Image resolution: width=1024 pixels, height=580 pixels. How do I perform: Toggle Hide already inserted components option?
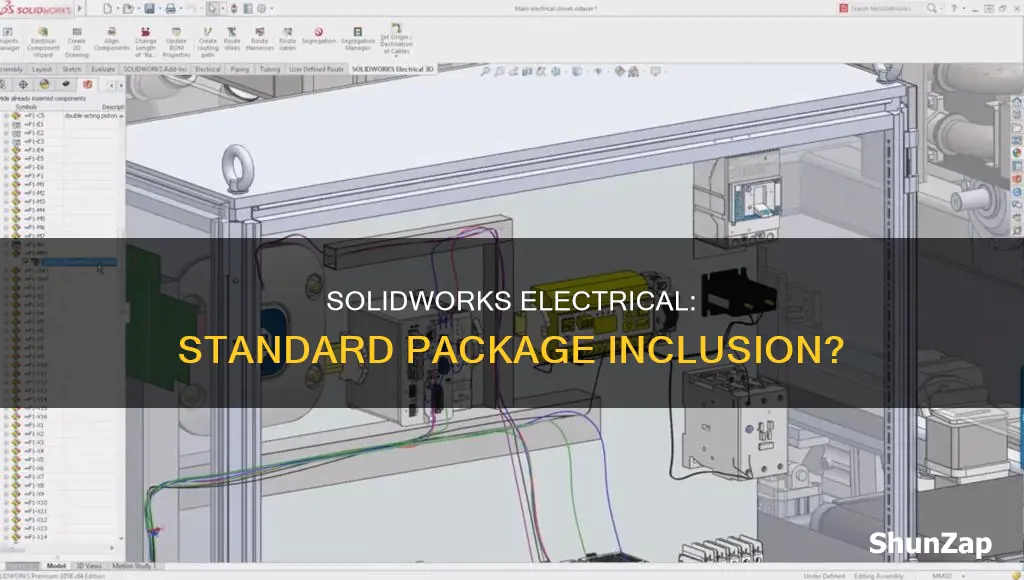tap(43, 98)
